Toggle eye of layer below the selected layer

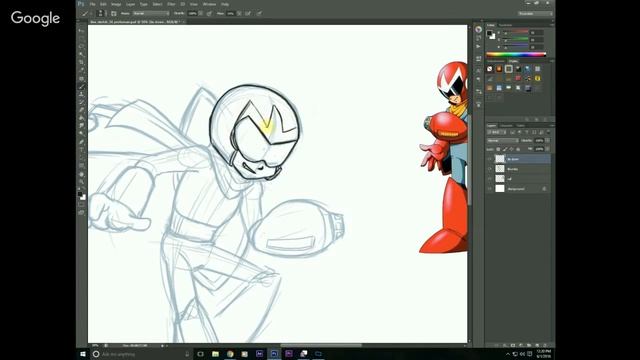pyautogui.click(x=490, y=169)
